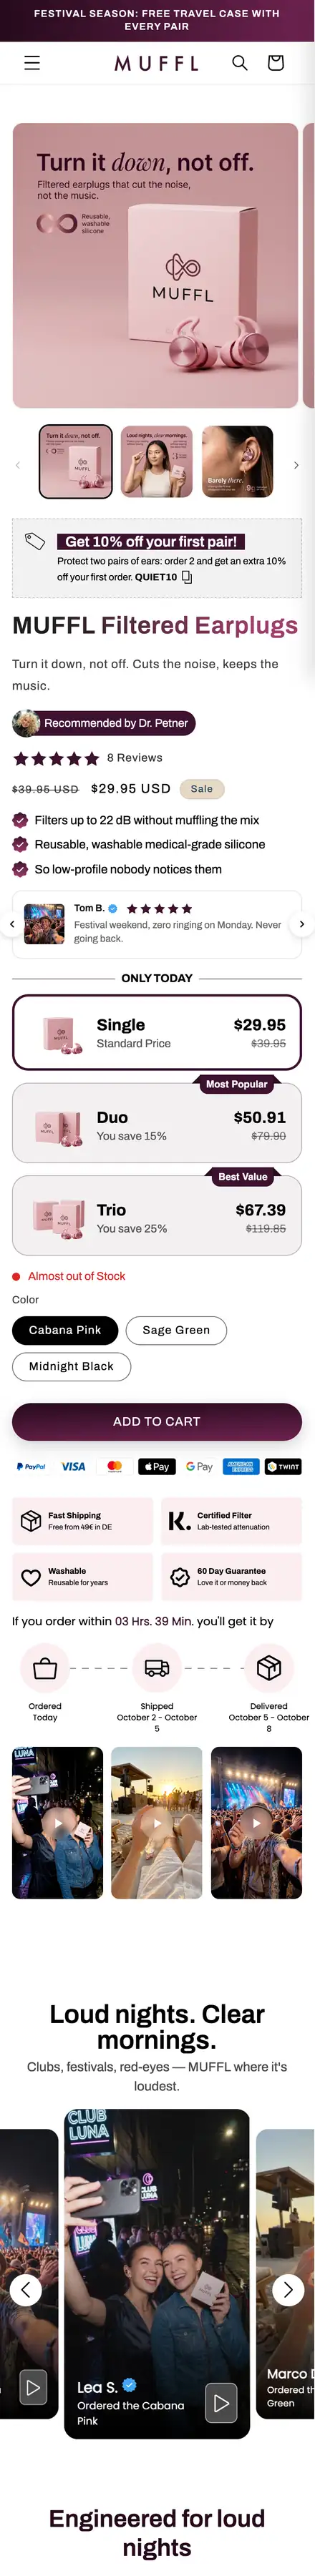Pick the Midnight Black color
Screen dimensions: 315x2576
tap(71, 1366)
